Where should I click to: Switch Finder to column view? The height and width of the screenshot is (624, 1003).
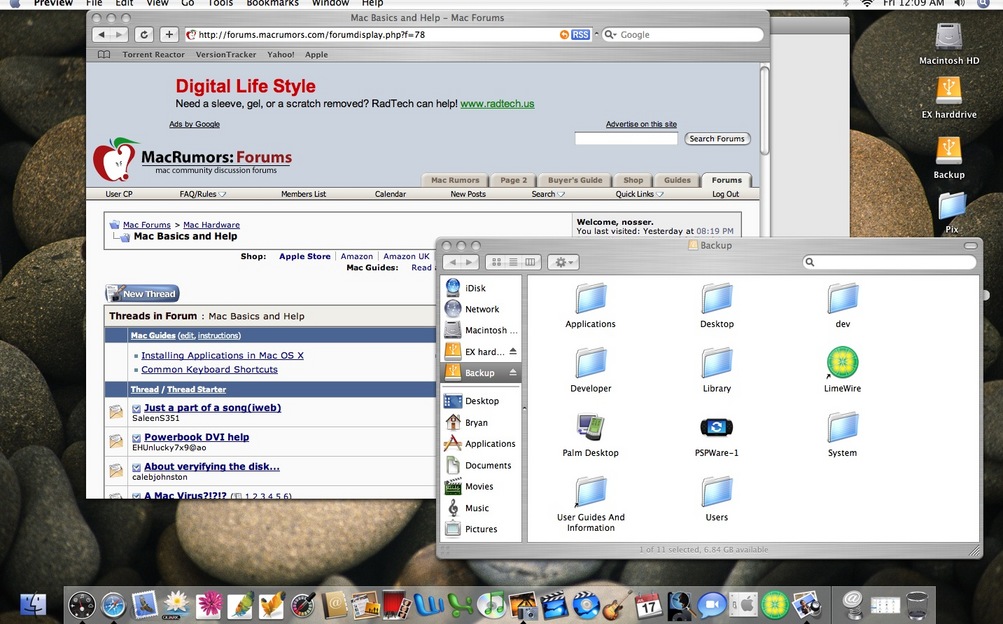(x=530, y=262)
